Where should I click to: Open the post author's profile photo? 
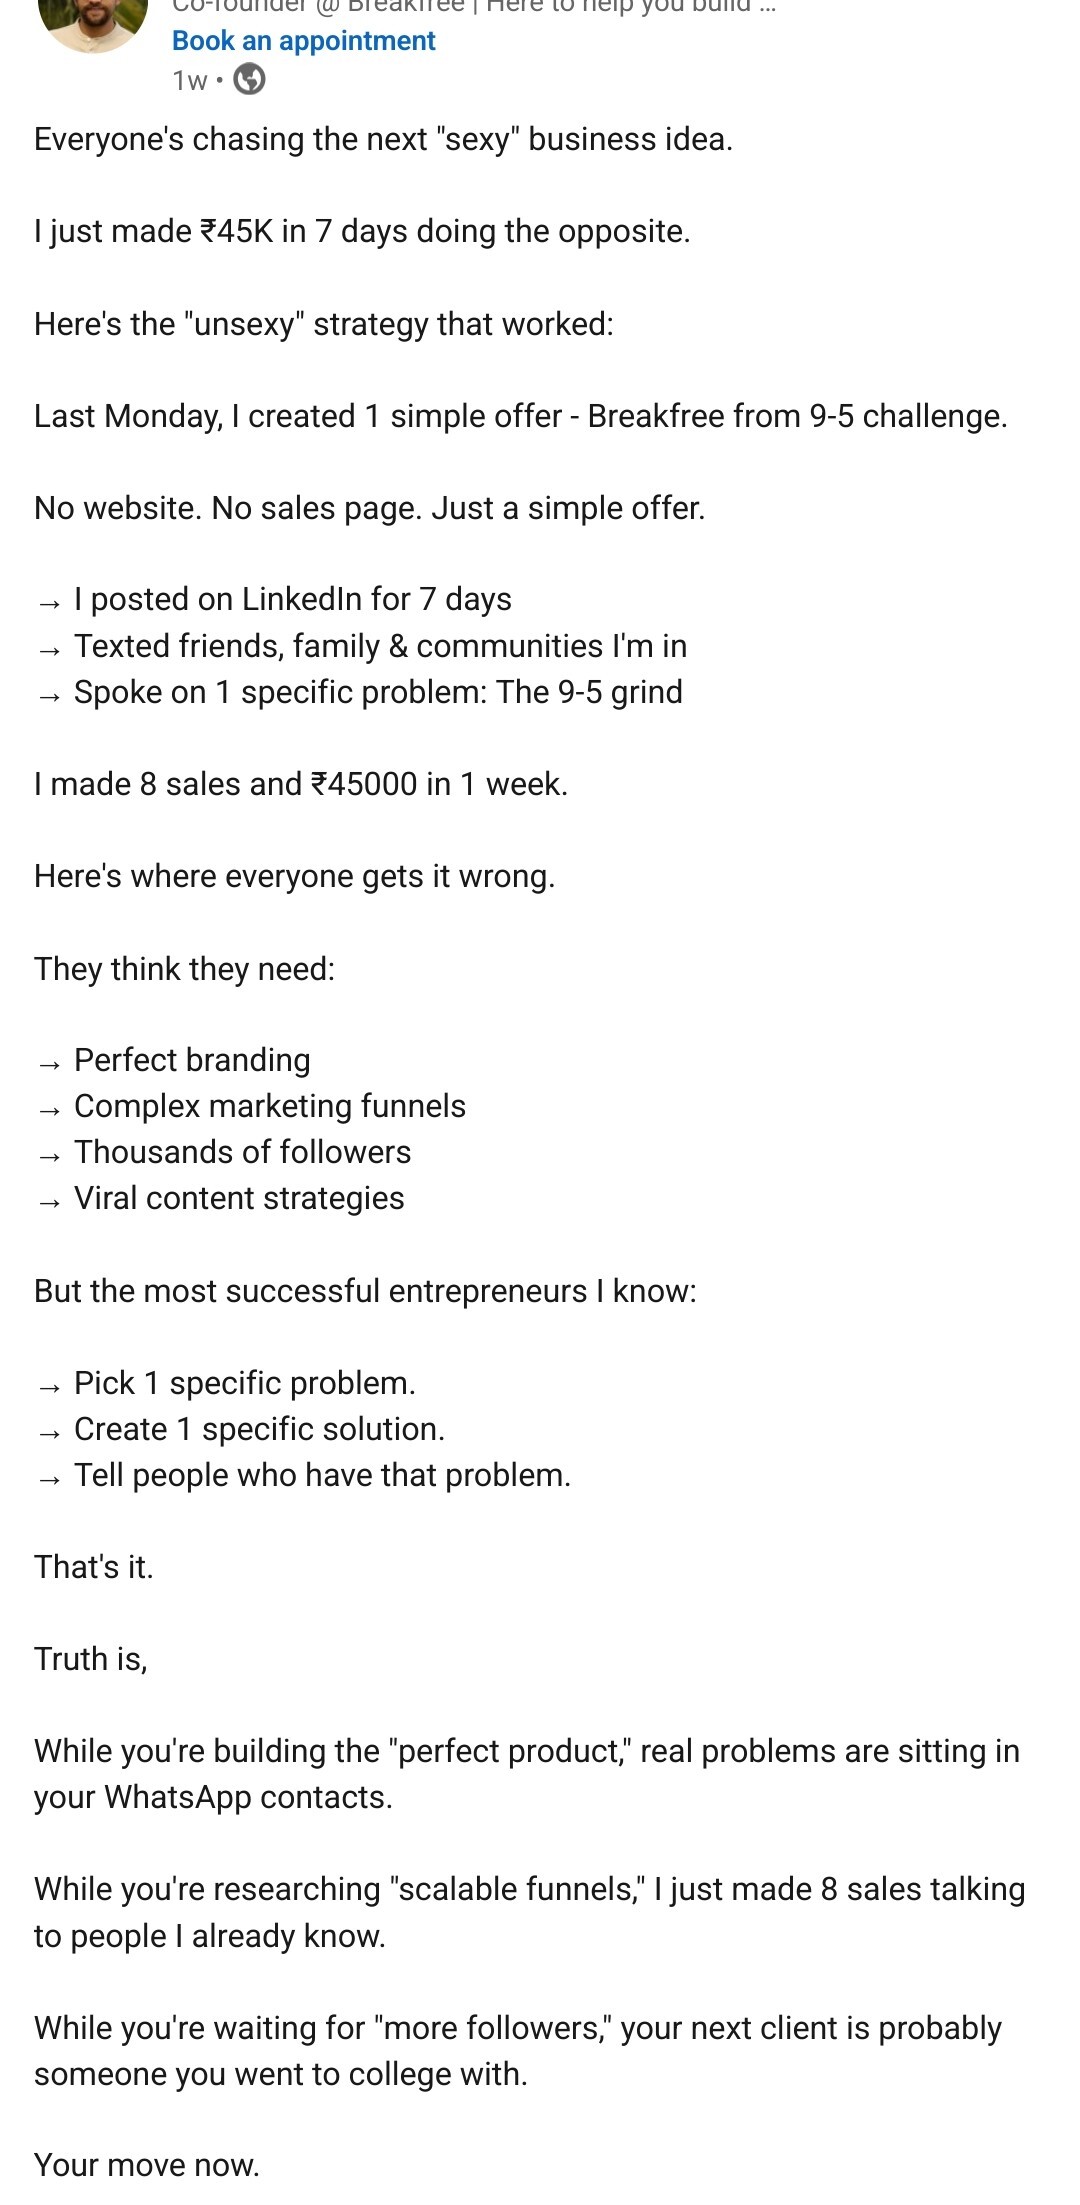92,20
